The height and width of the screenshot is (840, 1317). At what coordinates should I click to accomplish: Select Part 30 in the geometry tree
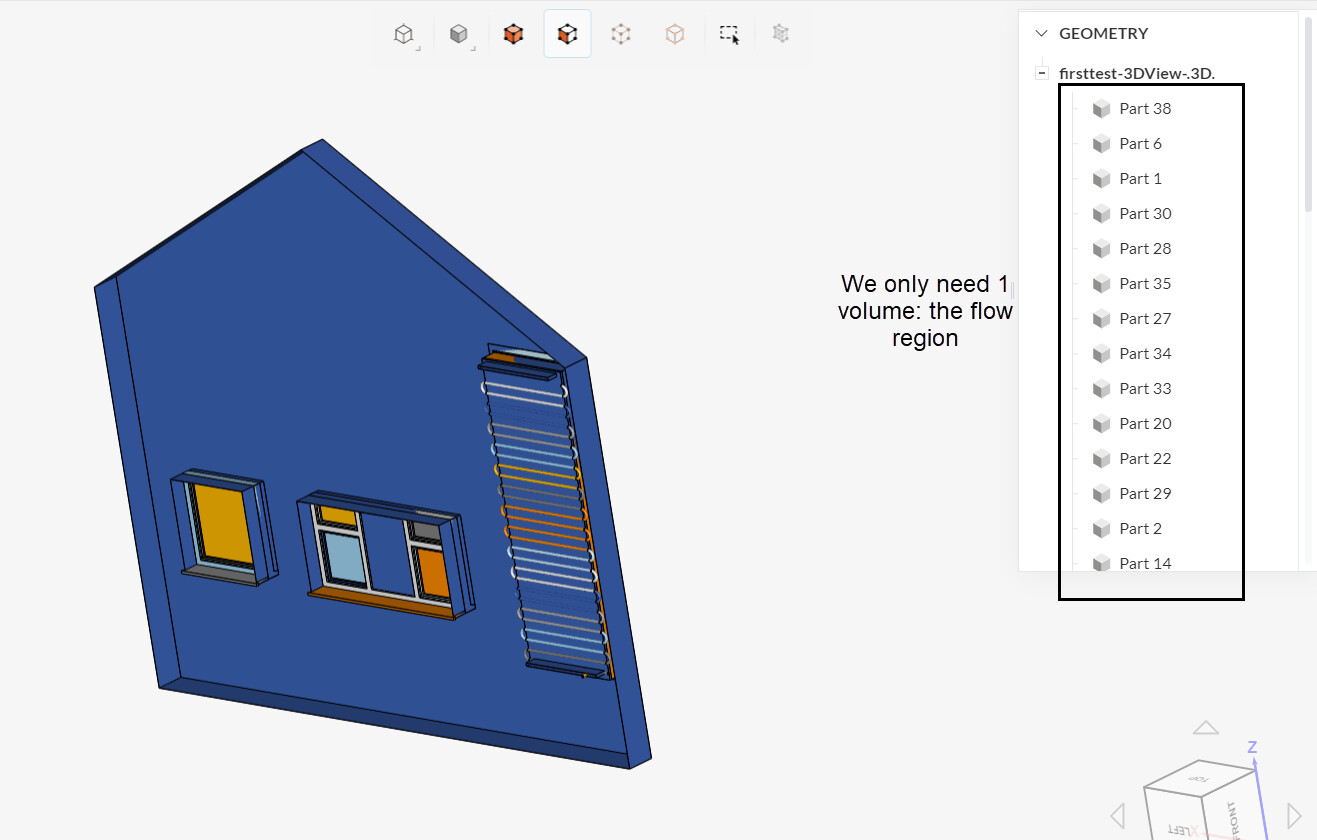point(1146,213)
